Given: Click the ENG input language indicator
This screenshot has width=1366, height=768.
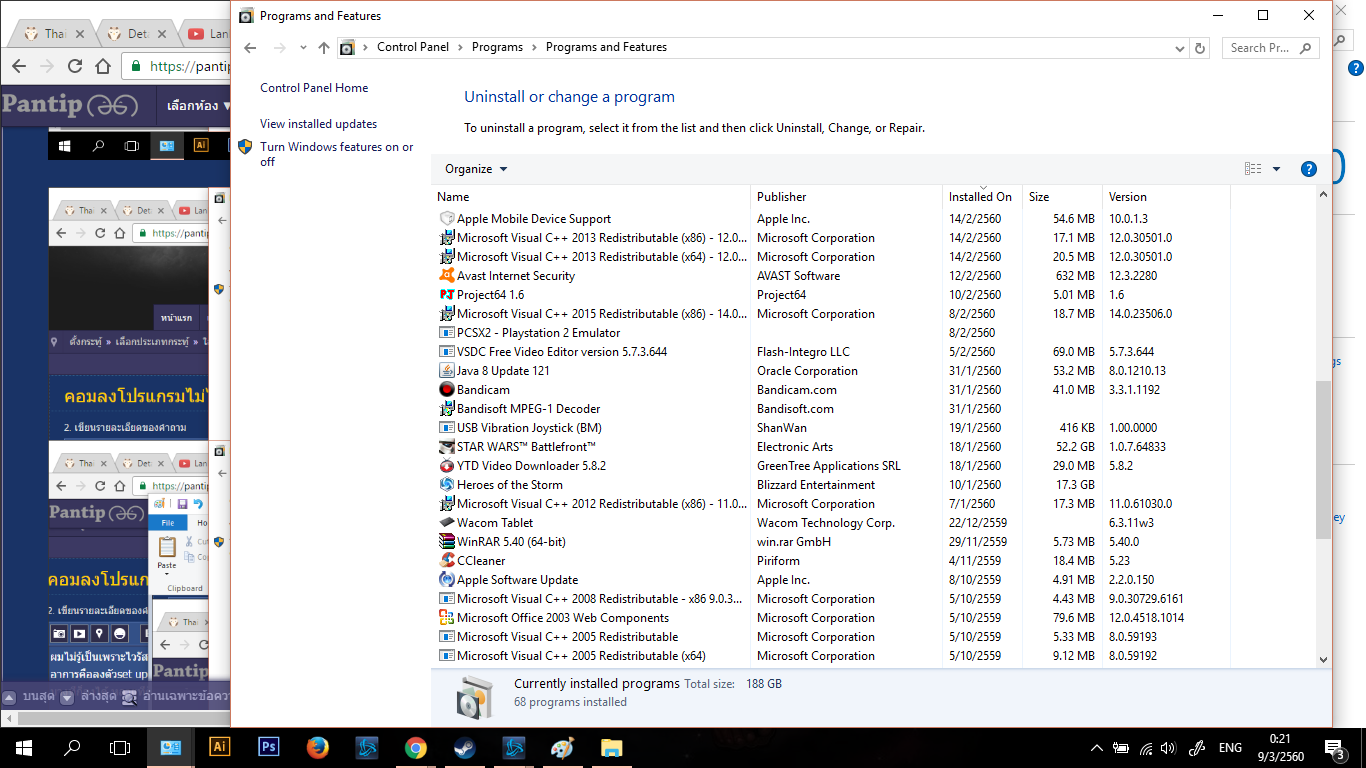Looking at the screenshot, I should coord(1230,748).
